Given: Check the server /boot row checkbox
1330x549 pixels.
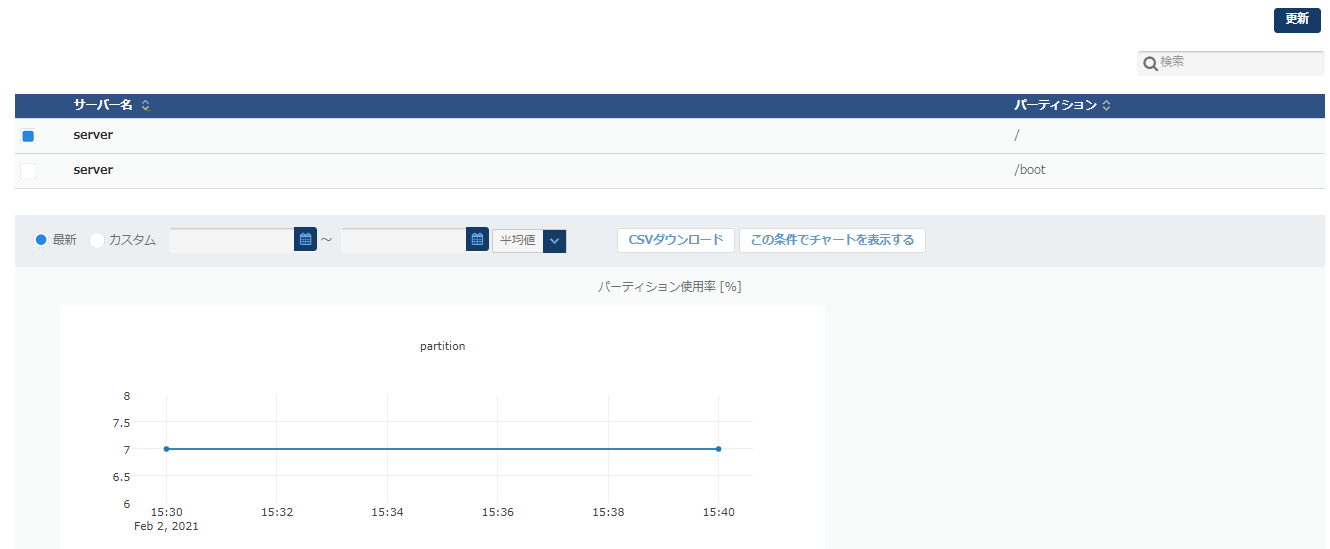Looking at the screenshot, I should pos(28,171).
